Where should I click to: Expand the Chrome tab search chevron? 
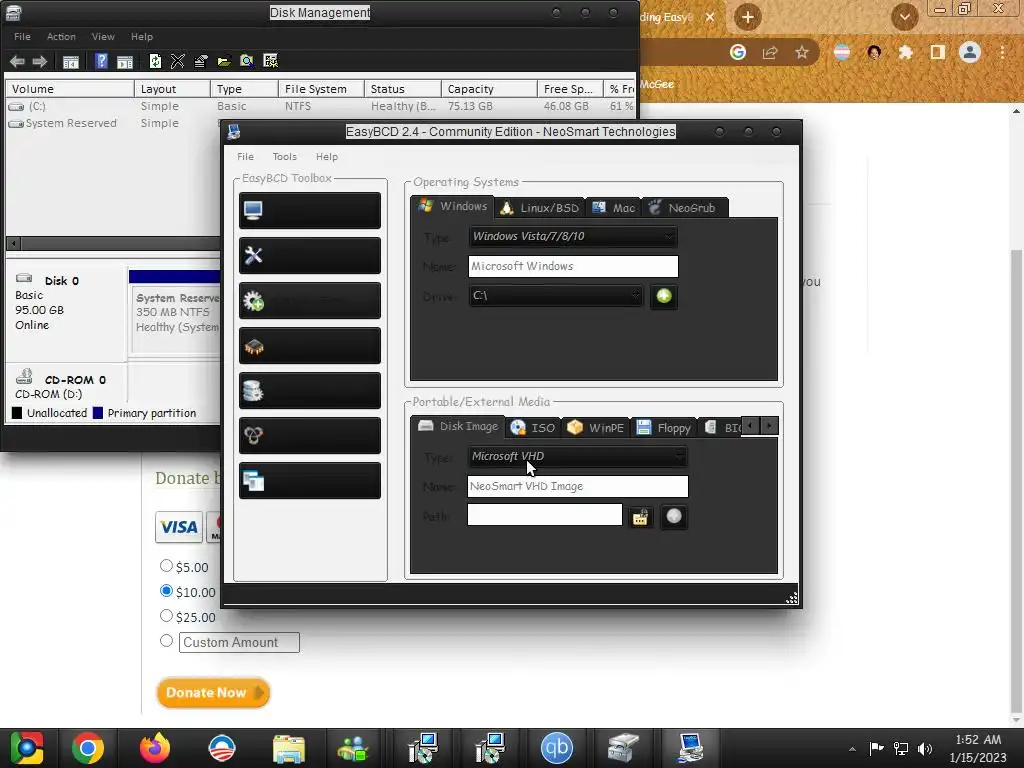[x=904, y=17]
